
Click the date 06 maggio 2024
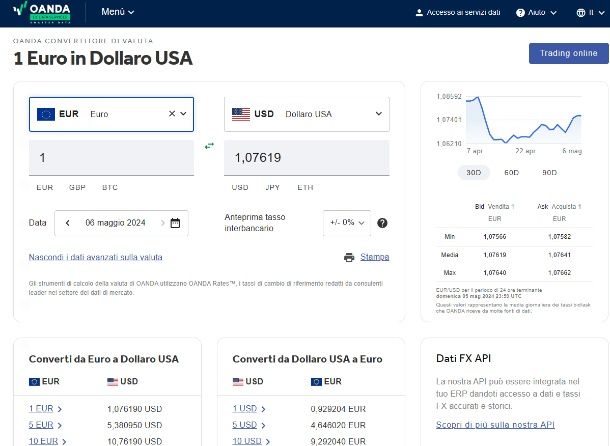[x=115, y=223]
